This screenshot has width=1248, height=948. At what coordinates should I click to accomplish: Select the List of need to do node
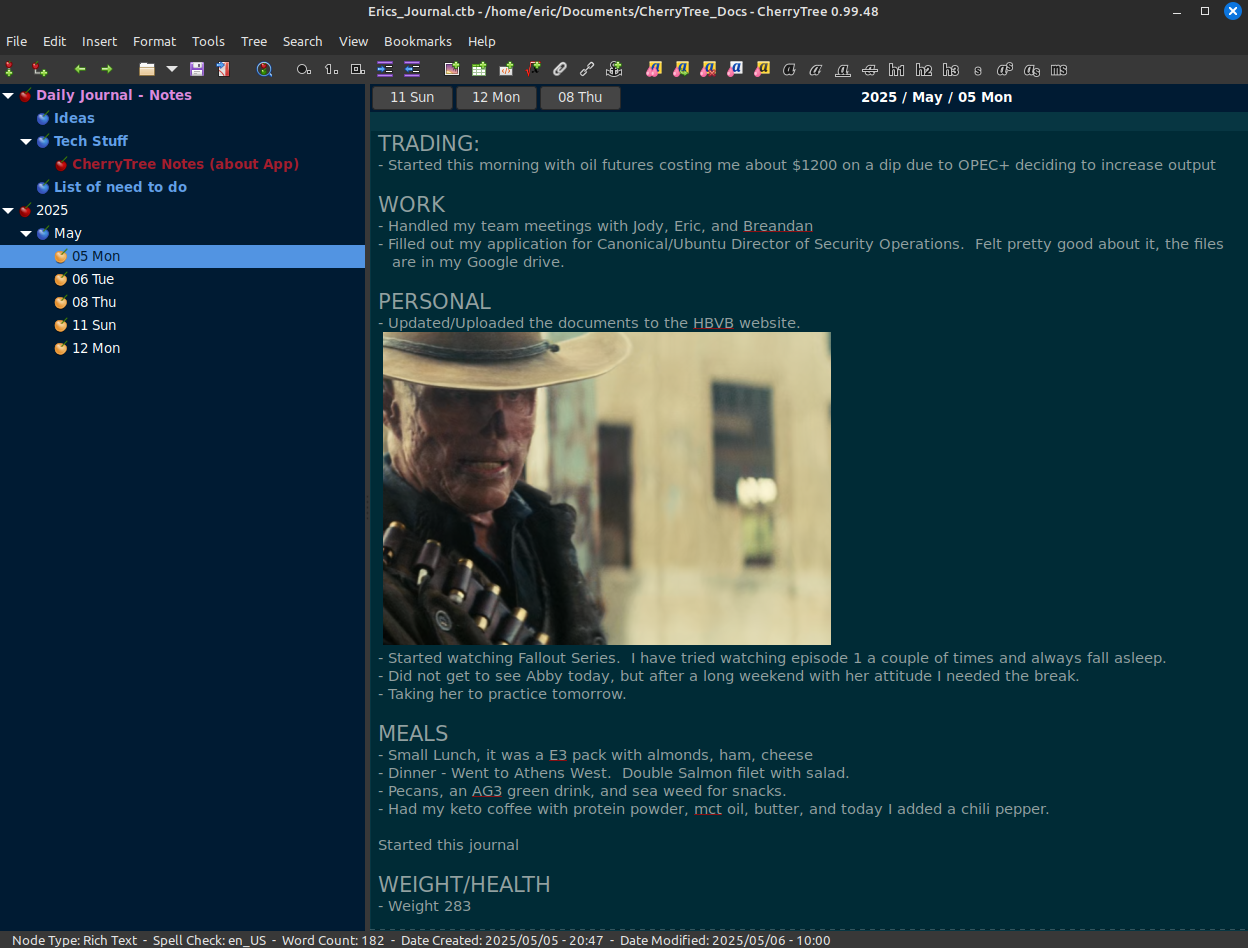120,187
